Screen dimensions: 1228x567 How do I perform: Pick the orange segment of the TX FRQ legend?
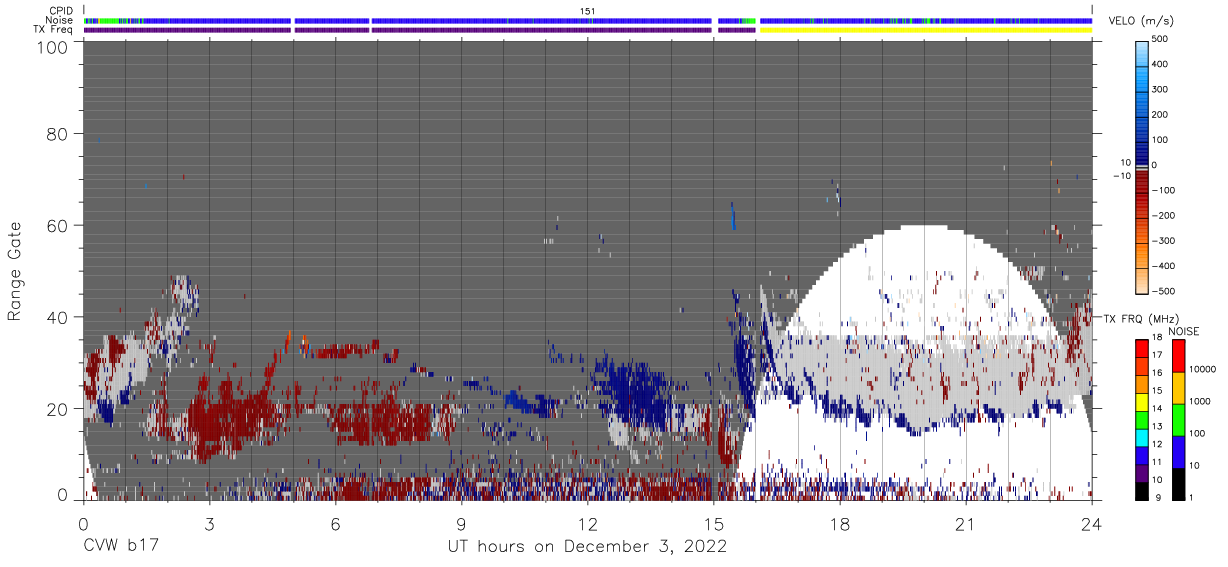pos(1142,382)
